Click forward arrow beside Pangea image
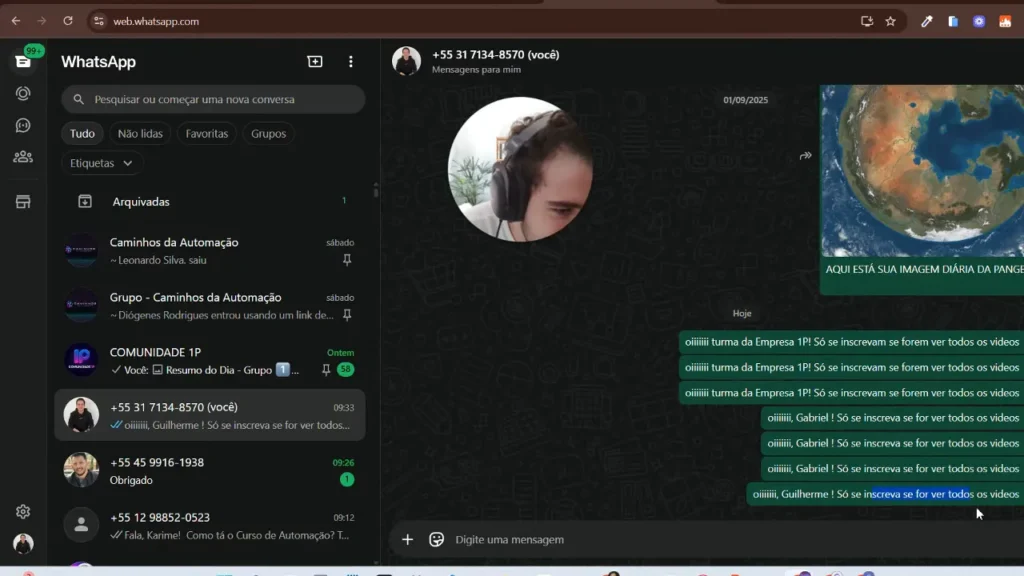 pos(805,156)
